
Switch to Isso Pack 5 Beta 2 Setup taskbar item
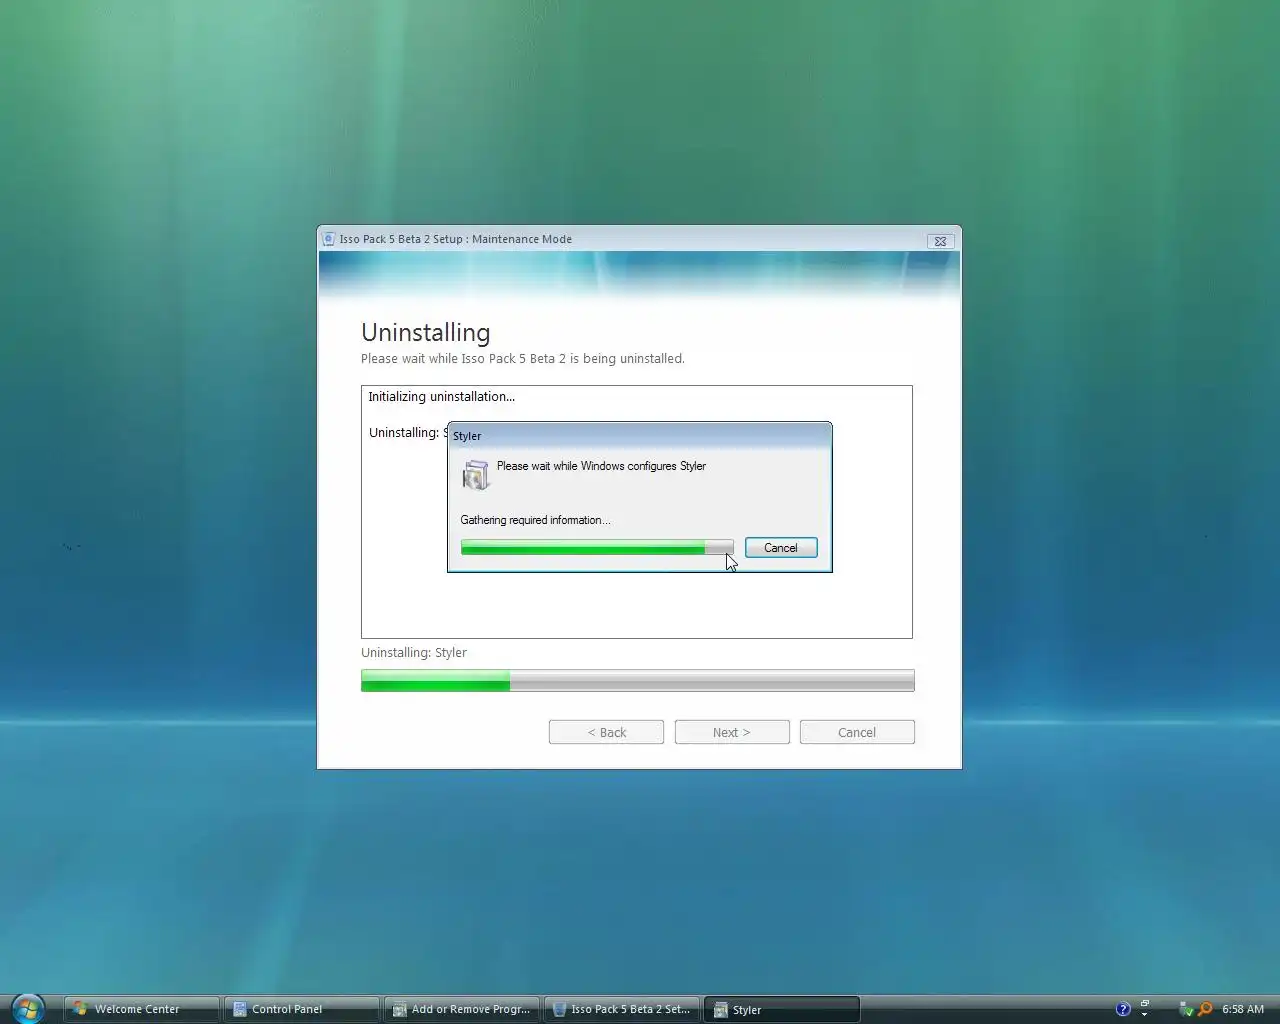(621, 1009)
